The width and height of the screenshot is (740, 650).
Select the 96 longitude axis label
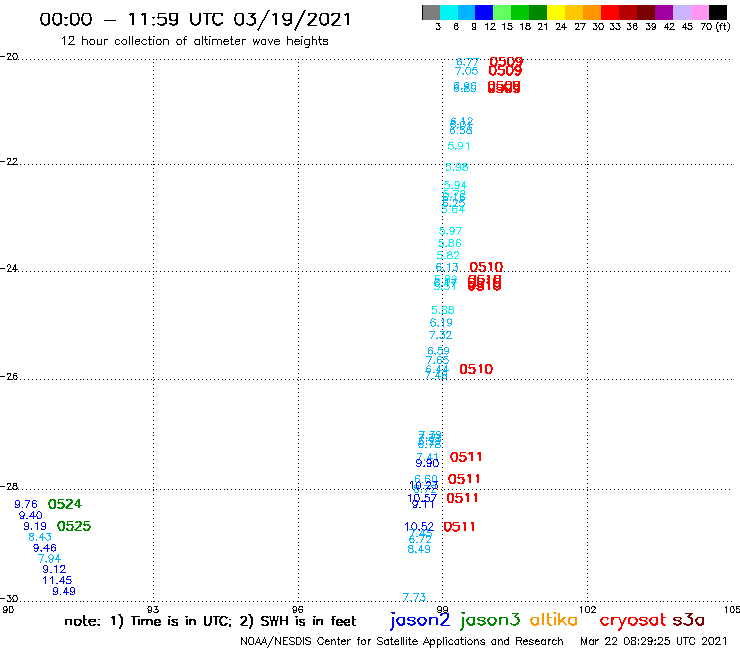[x=298, y=609]
